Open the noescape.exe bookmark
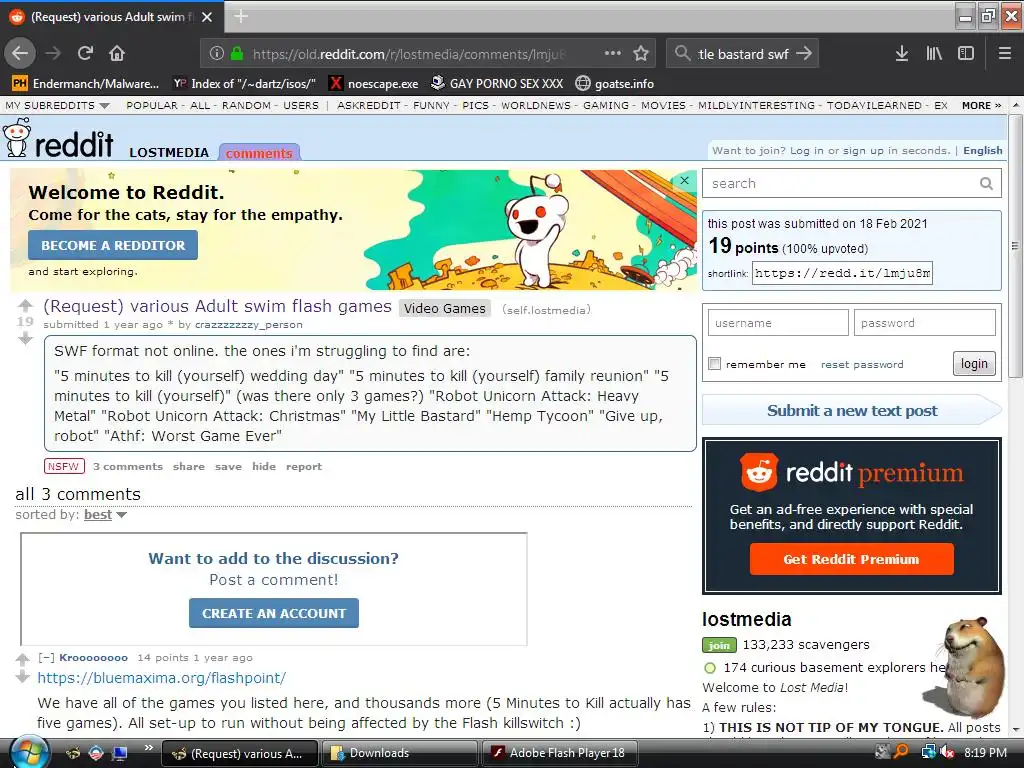 pos(374,84)
